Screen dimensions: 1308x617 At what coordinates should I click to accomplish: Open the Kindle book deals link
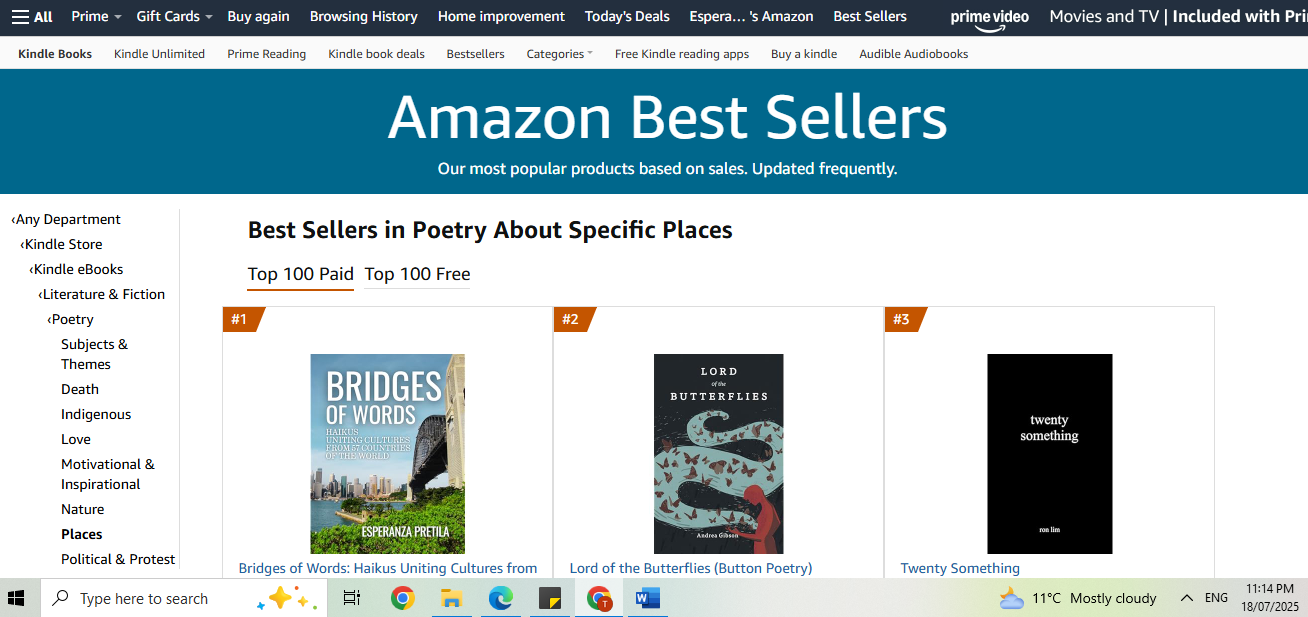pos(376,54)
